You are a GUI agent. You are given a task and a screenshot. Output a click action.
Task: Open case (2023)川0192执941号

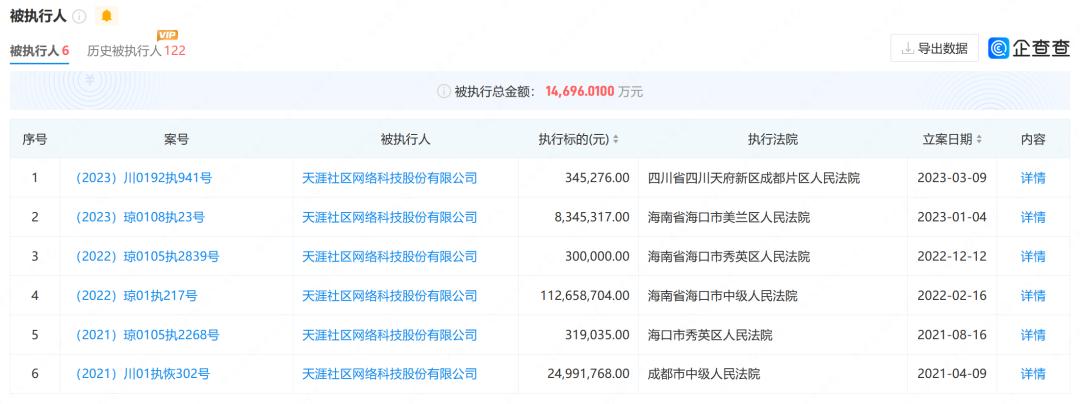coord(143,178)
